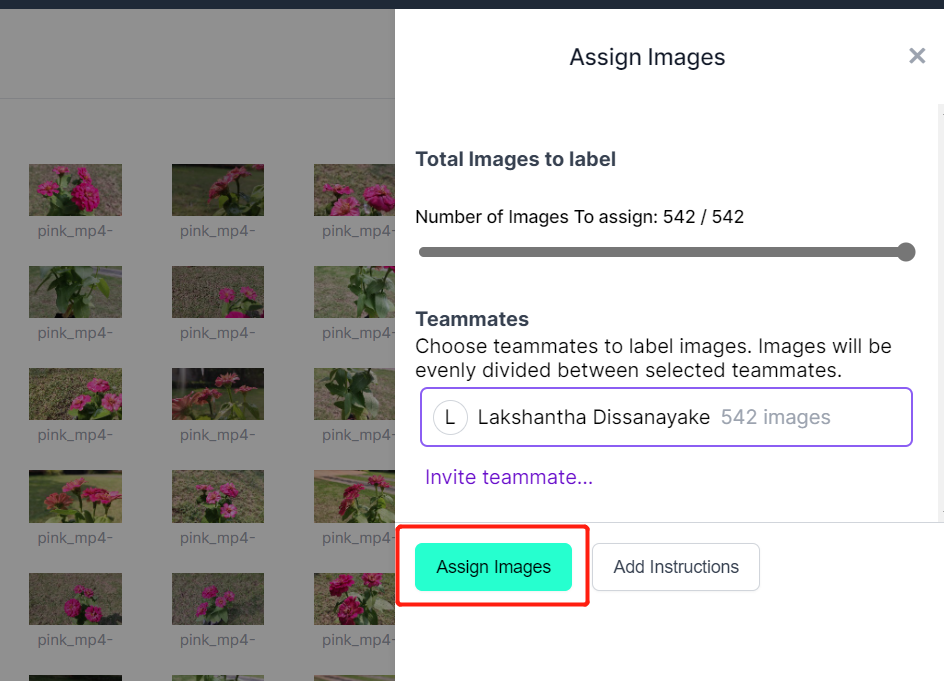Screen dimensions: 944x681
Task: Select the middle thumbnail in the second row
Action: (x=218, y=292)
